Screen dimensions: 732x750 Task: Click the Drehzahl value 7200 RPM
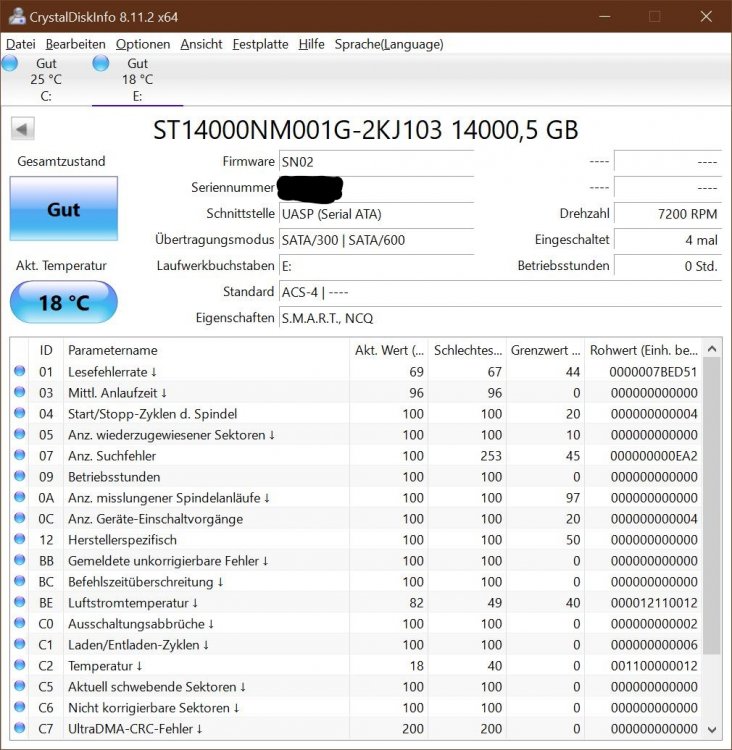[x=667, y=214]
